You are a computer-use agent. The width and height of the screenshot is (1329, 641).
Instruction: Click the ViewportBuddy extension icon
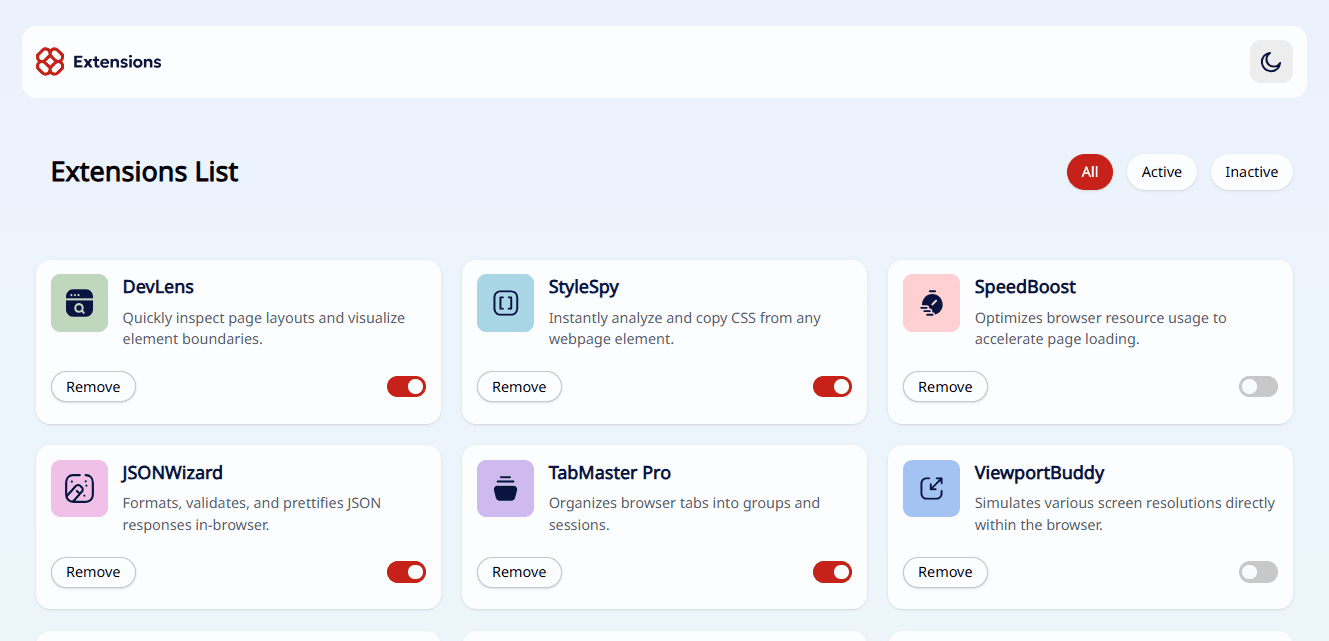[931, 488]
